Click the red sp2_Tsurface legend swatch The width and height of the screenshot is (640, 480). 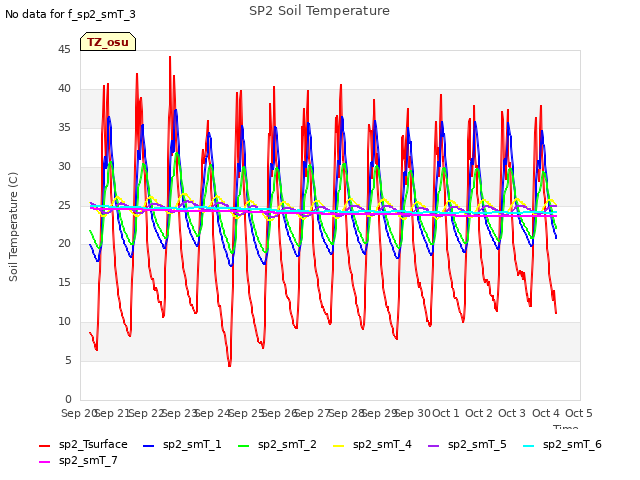click(44, 446)
